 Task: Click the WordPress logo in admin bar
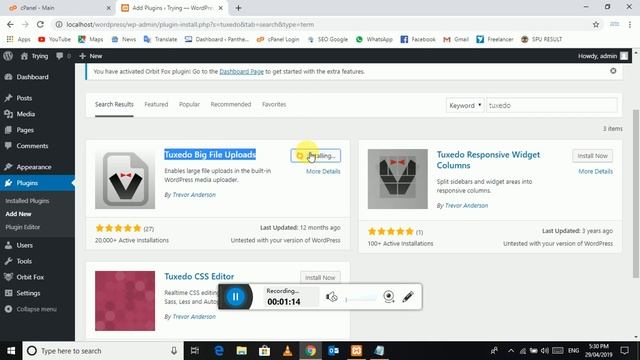click(x=8, y=56)
